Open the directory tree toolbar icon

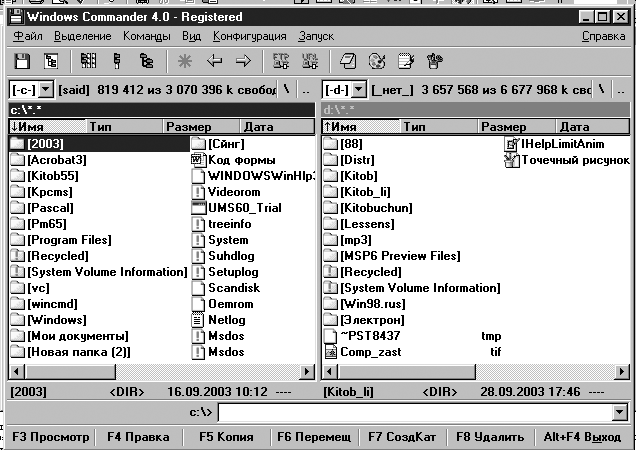[51, 61]
